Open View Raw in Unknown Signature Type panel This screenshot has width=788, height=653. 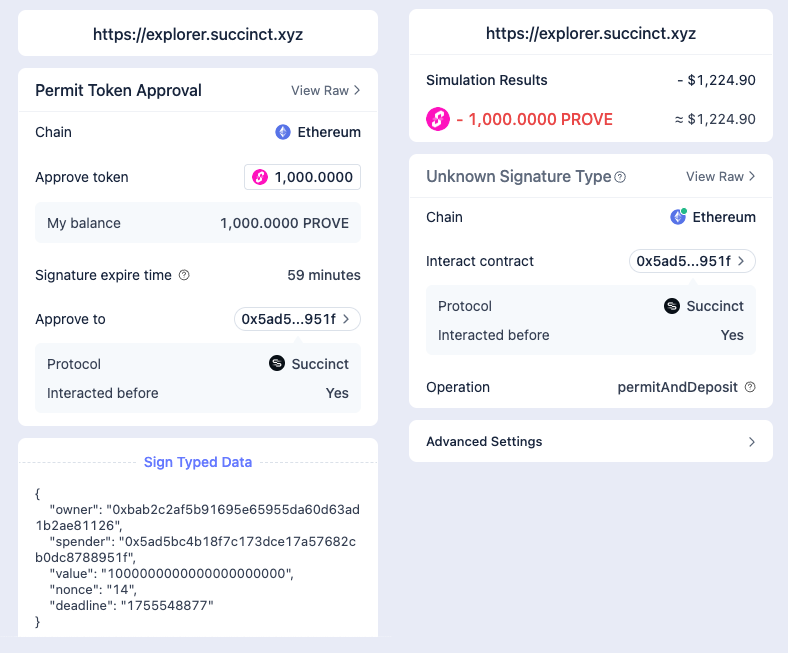click(x=721, y=176)
